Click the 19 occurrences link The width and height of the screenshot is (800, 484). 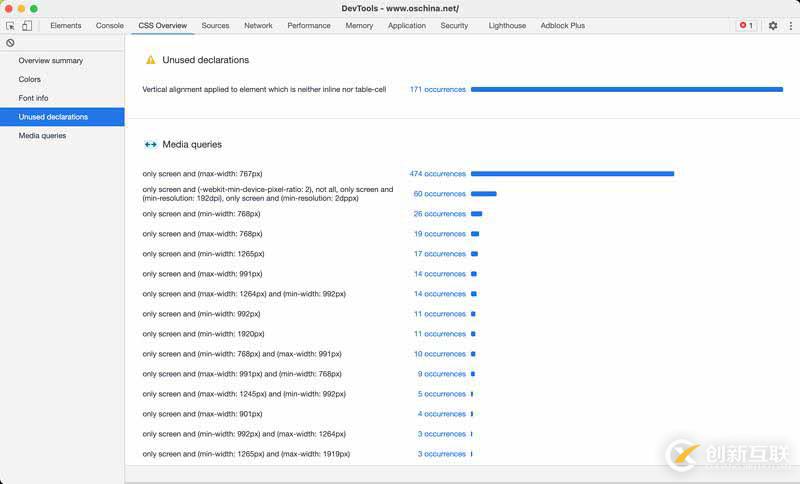tap(439, 234)
